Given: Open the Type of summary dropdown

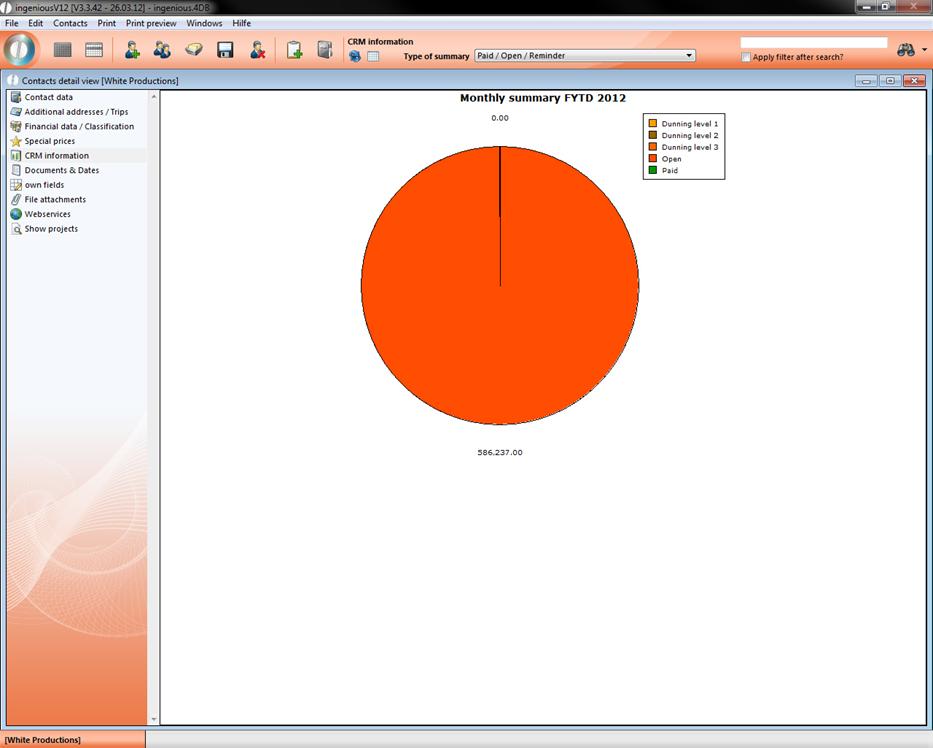Looking at the screenshot, I should click(585, 56).
